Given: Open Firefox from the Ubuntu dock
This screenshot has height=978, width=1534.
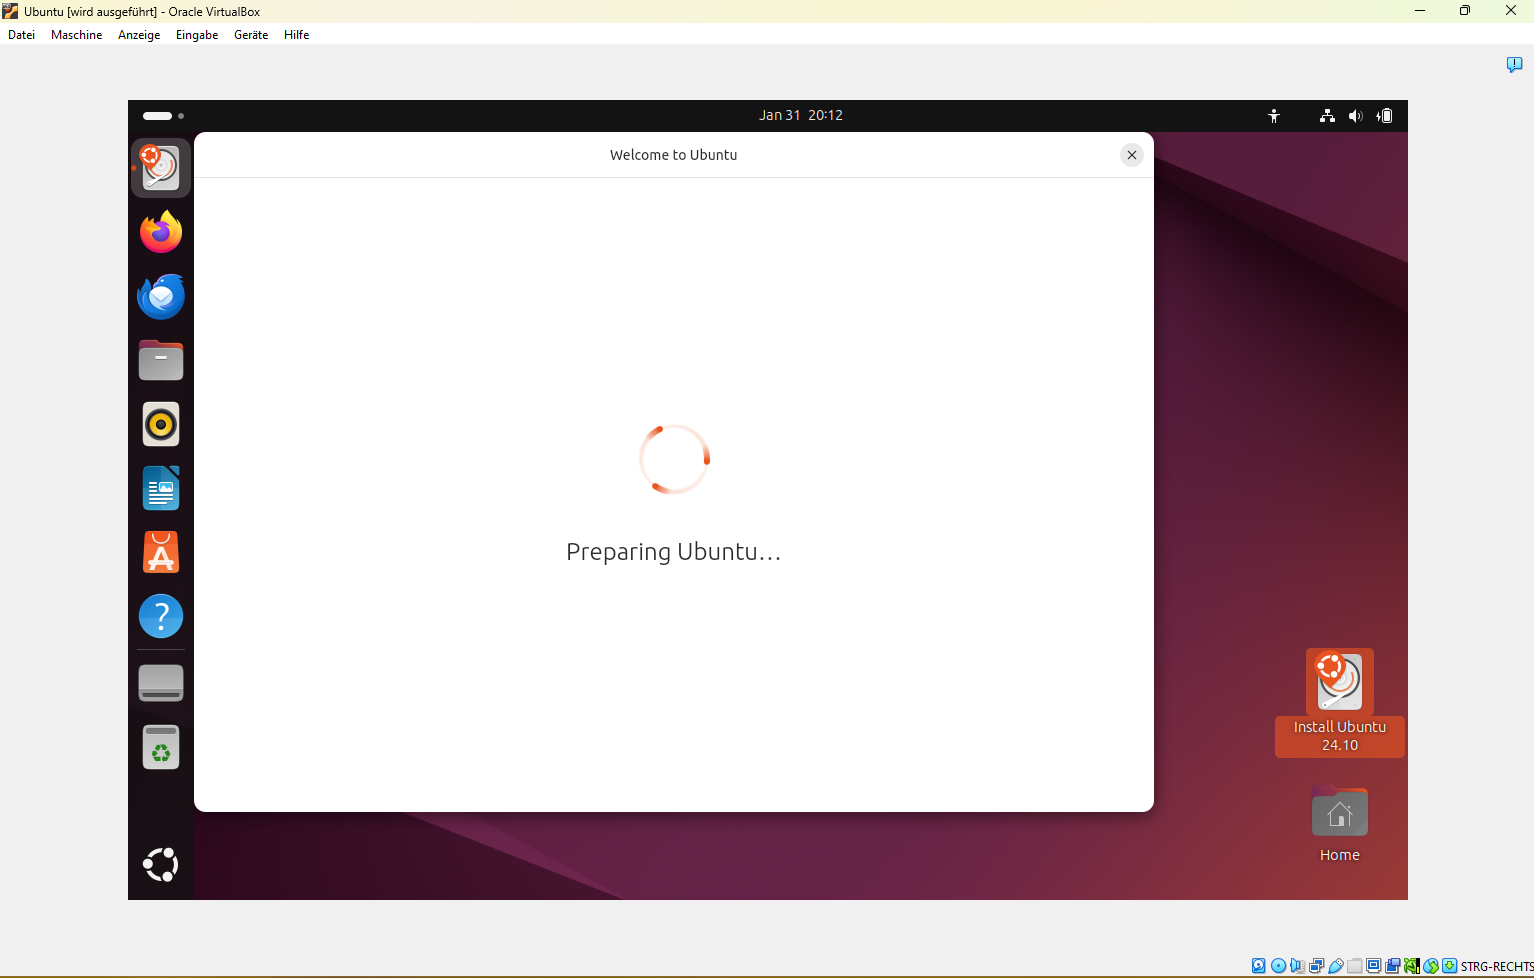Looking at the screenshot, I should pyautogui.click(x=160, y=233).
